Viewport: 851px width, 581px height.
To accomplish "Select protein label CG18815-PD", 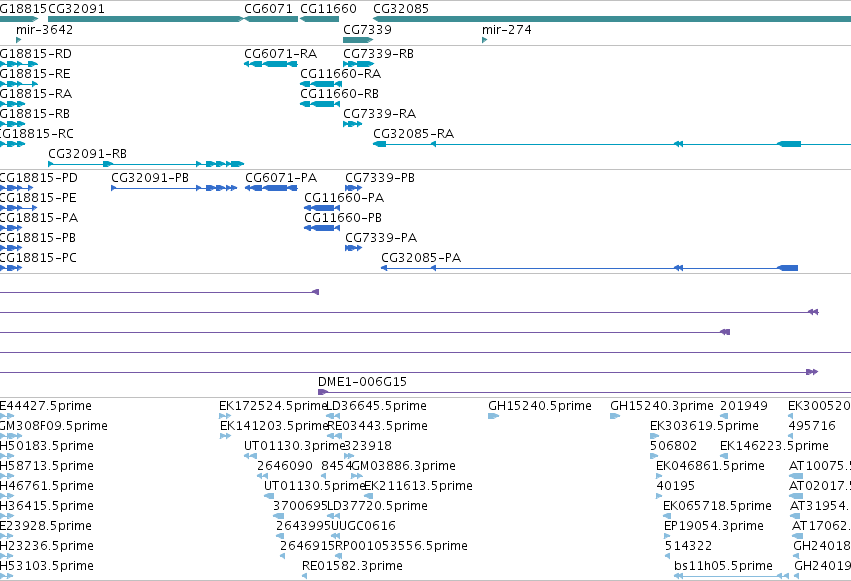I will tap(39, 178).
